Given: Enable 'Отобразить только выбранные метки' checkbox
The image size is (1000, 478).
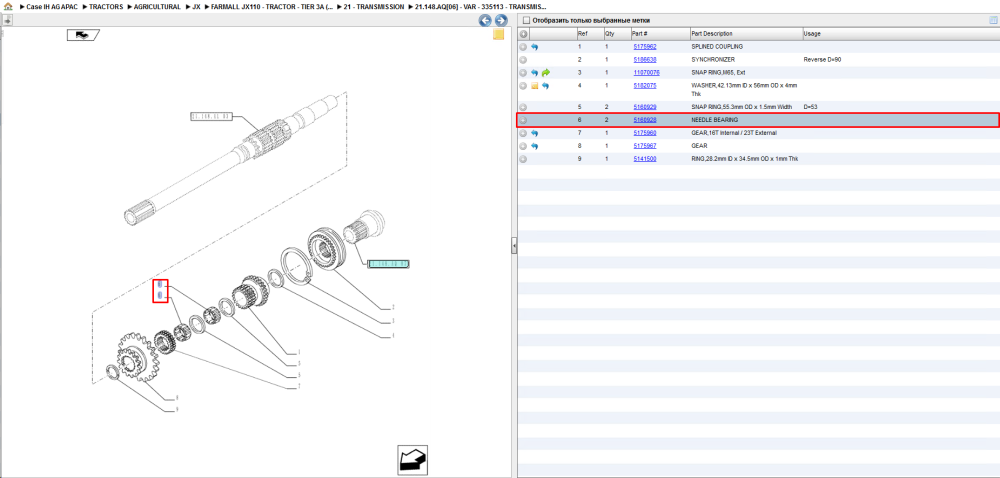Looking at the screenshot, I should point(526,20).
